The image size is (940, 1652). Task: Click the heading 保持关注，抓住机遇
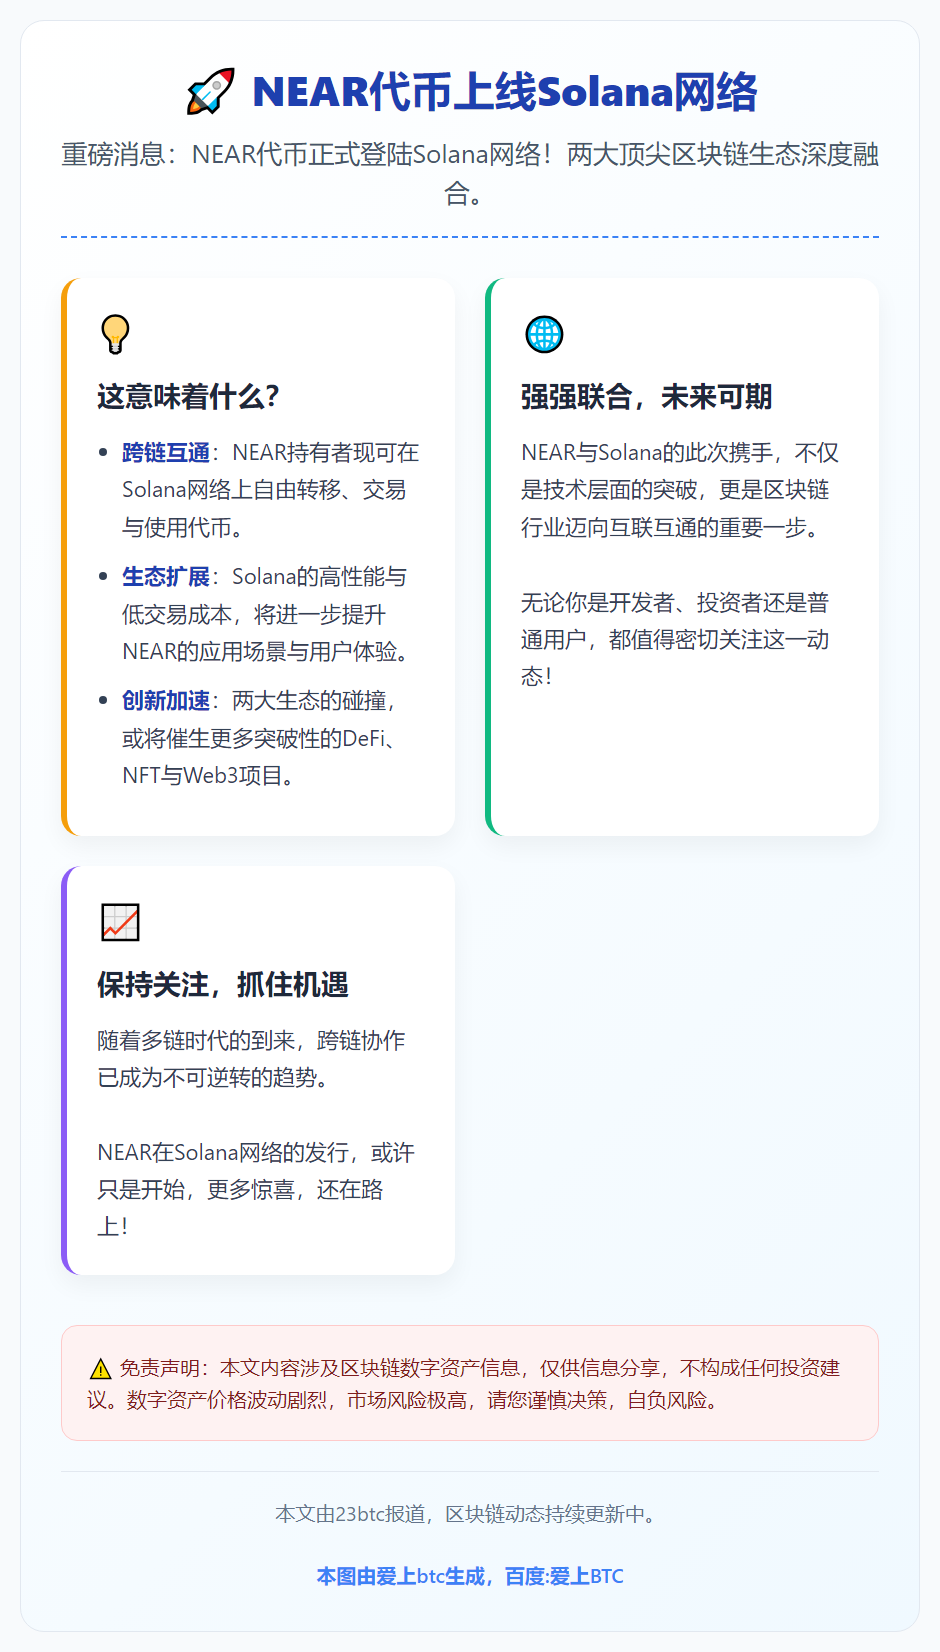pos(223,985)
